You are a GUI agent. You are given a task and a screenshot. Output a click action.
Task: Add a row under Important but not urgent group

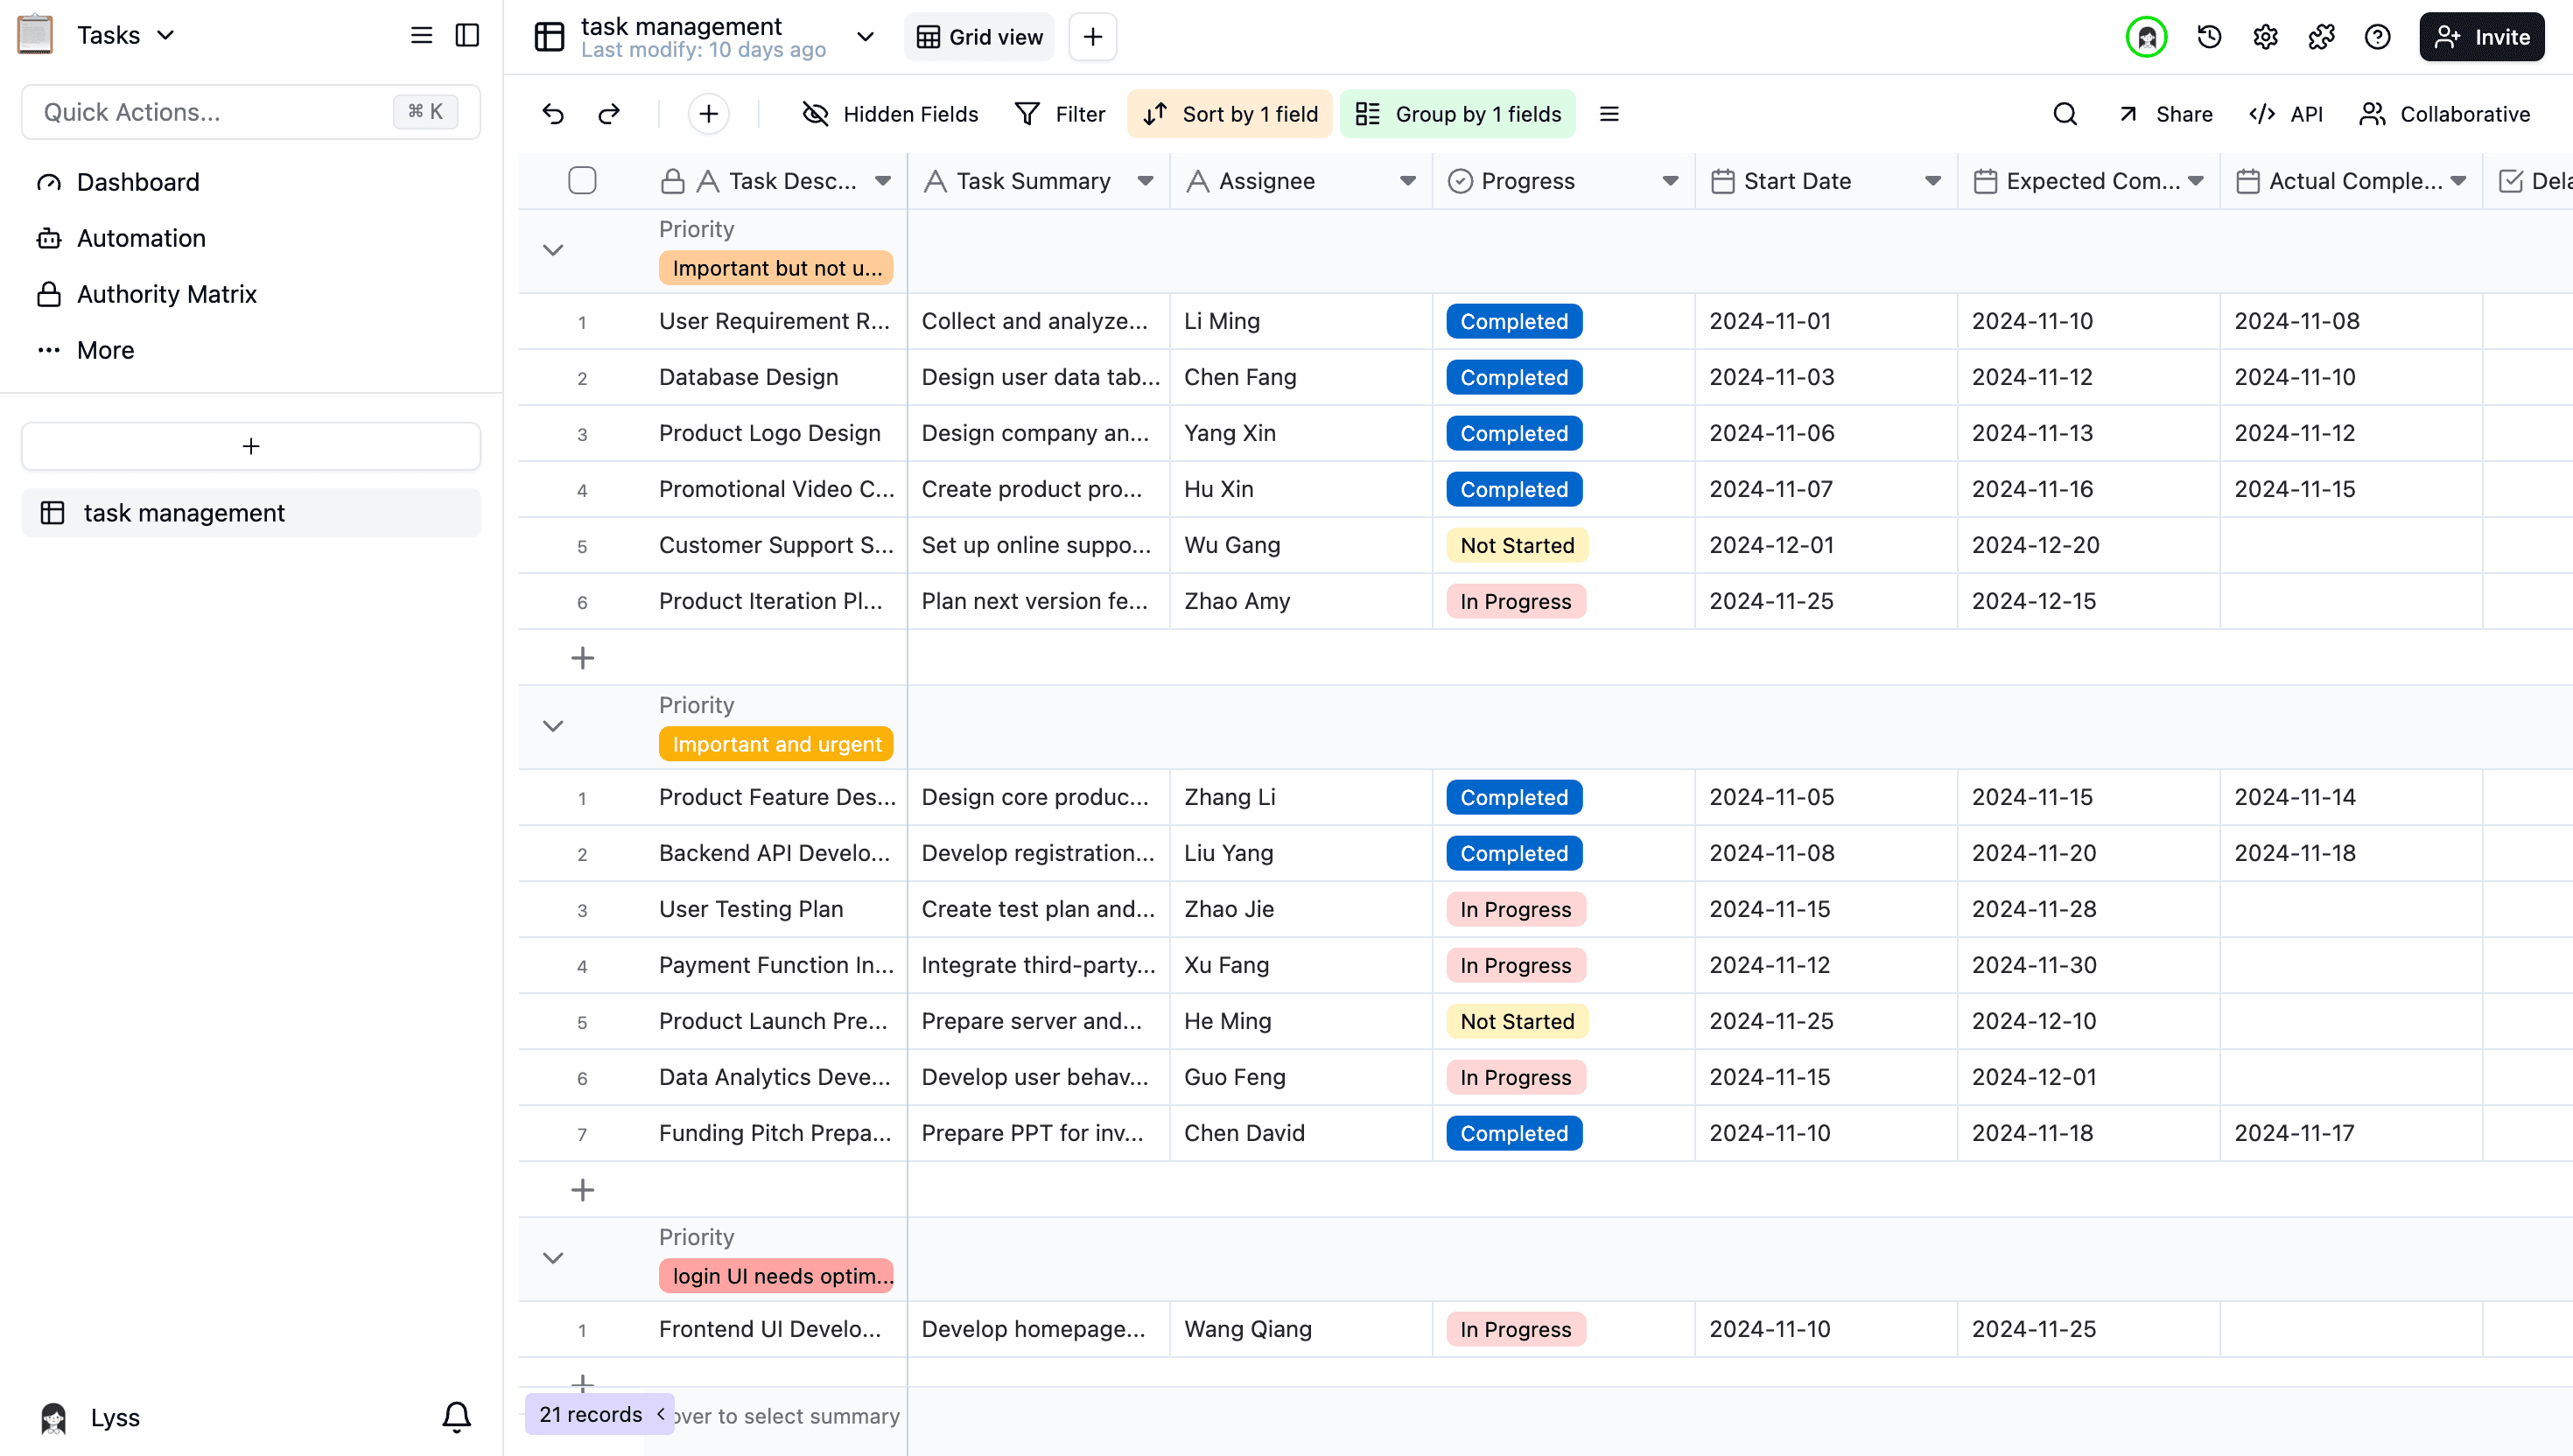(582, 657)
